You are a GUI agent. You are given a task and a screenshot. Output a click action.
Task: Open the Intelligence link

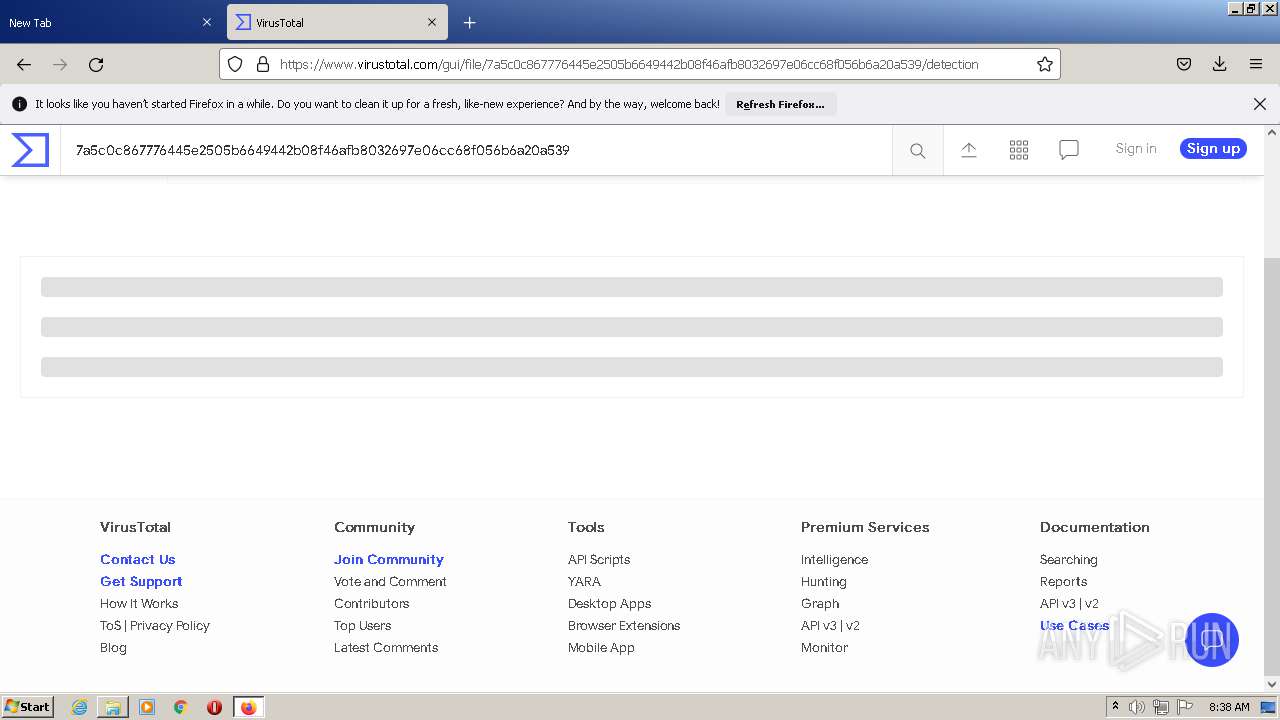pyautogui.click(x=834, y=559)
